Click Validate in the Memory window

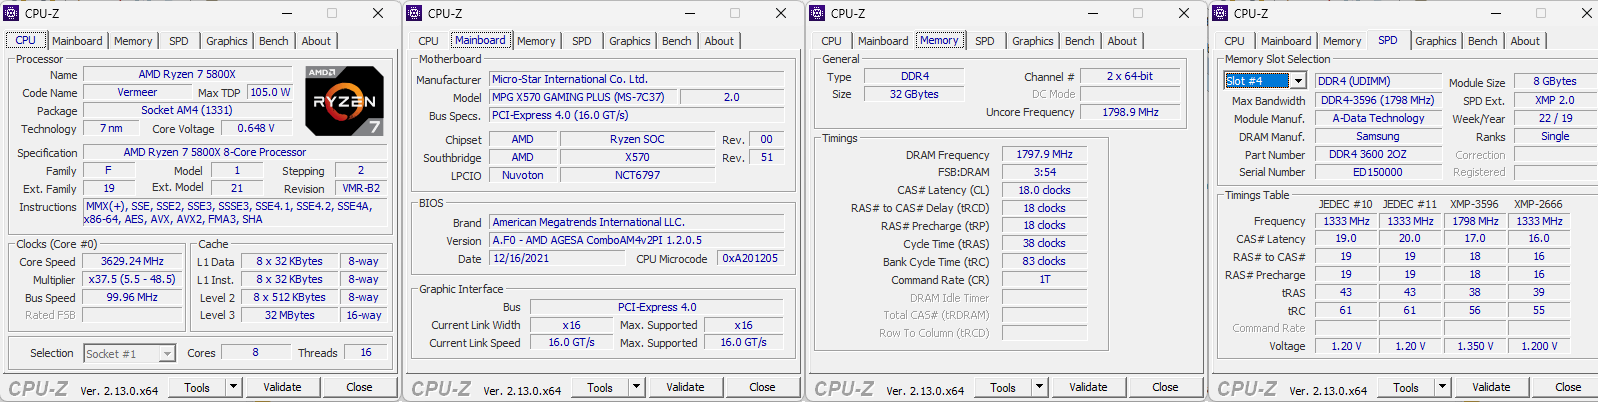1088,387
